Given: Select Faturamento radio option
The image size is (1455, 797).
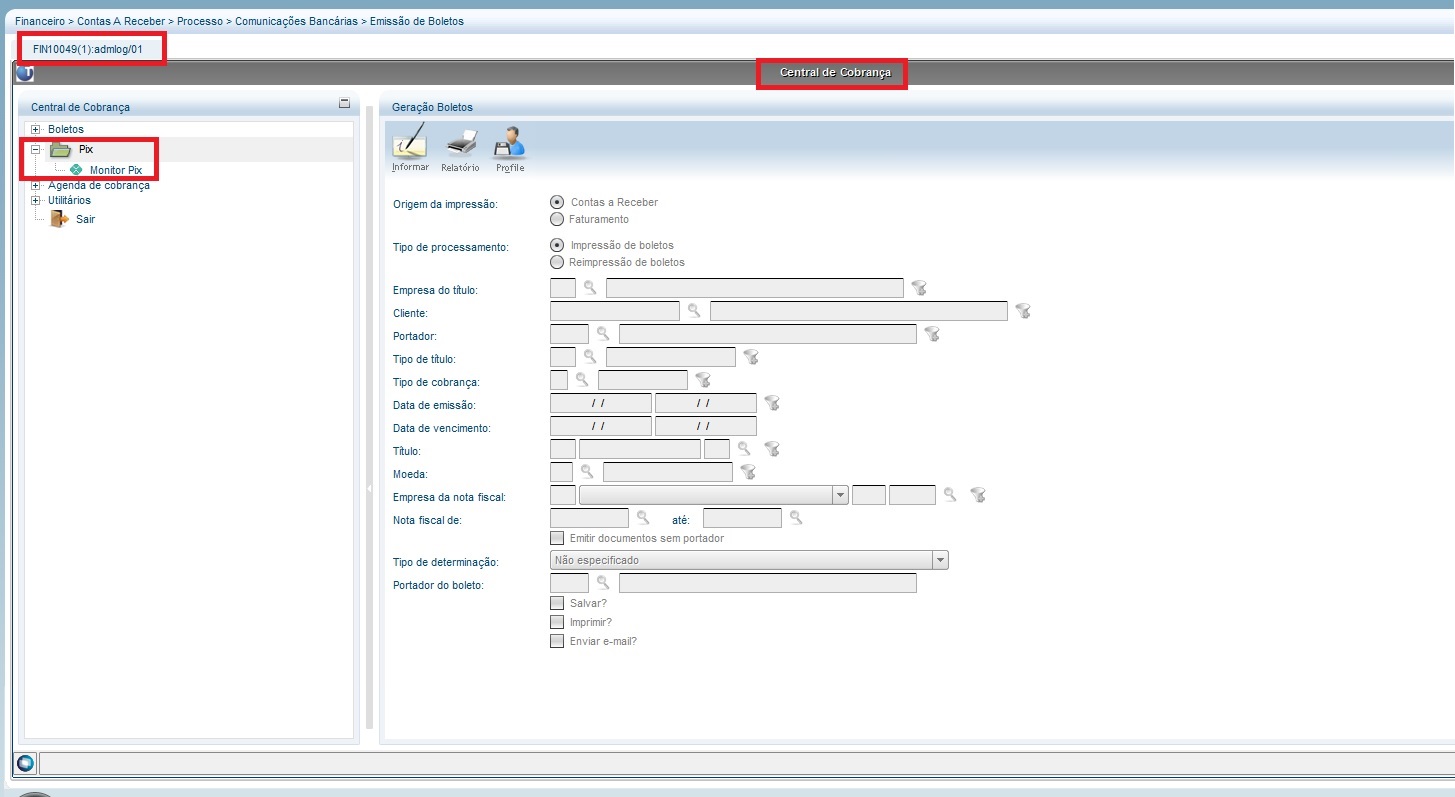Looking at the screenshot, I should point(557,219).
